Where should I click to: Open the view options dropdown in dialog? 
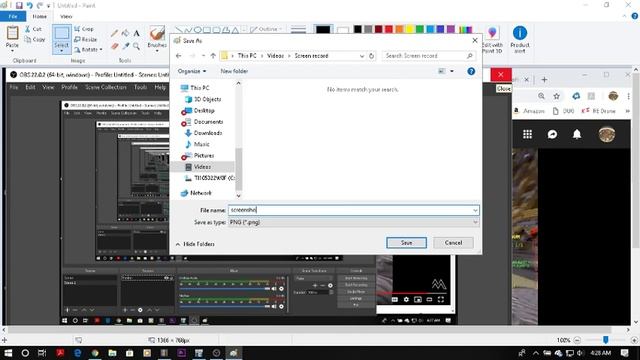(x=452, y=71)
